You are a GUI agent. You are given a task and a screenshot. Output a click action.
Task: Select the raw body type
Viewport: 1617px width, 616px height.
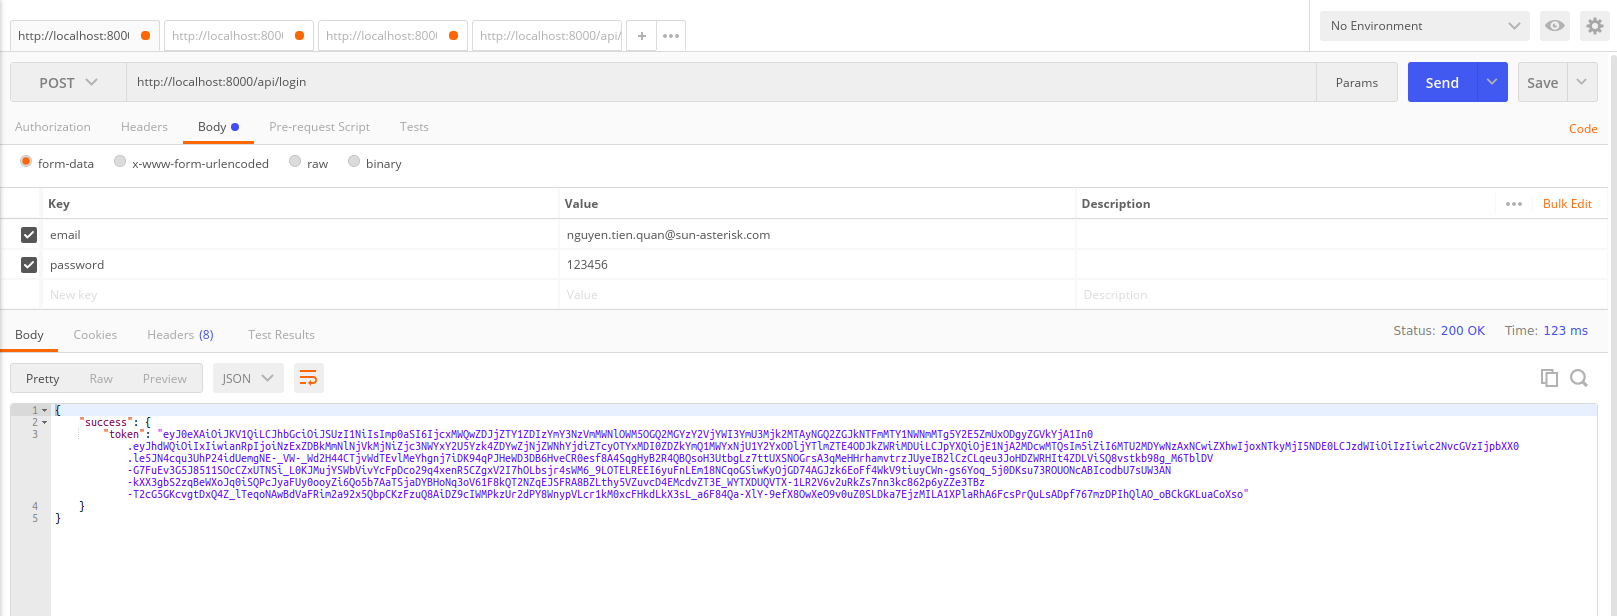point(296,162)
